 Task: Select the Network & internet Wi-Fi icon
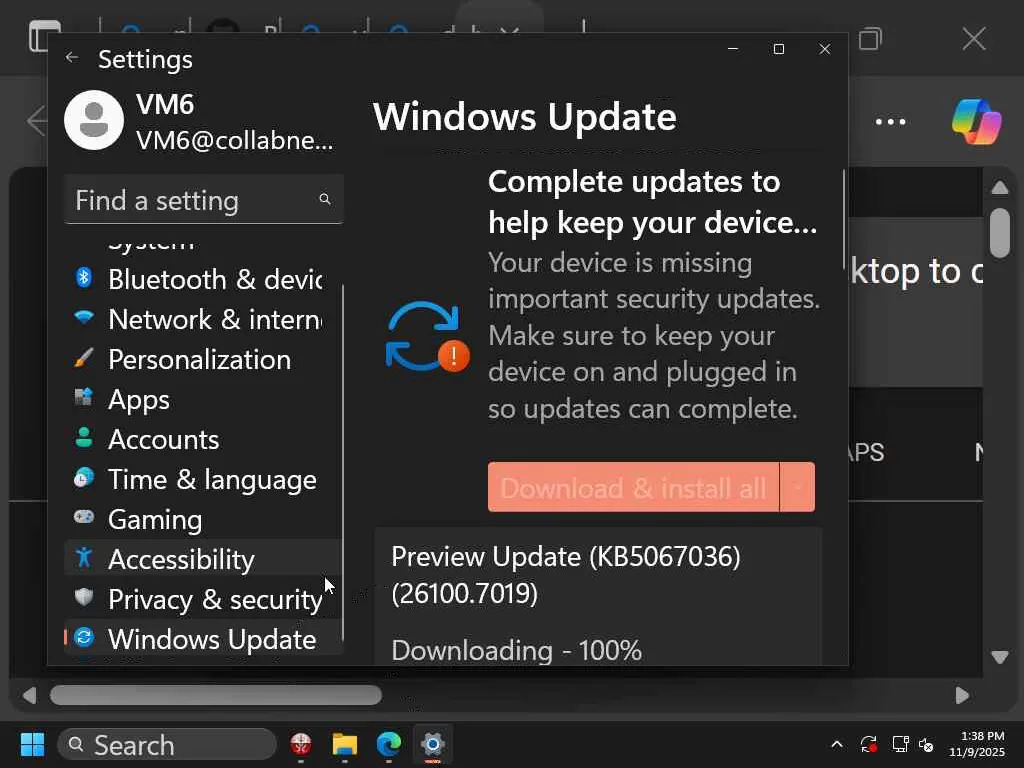(x=84, y=318)
